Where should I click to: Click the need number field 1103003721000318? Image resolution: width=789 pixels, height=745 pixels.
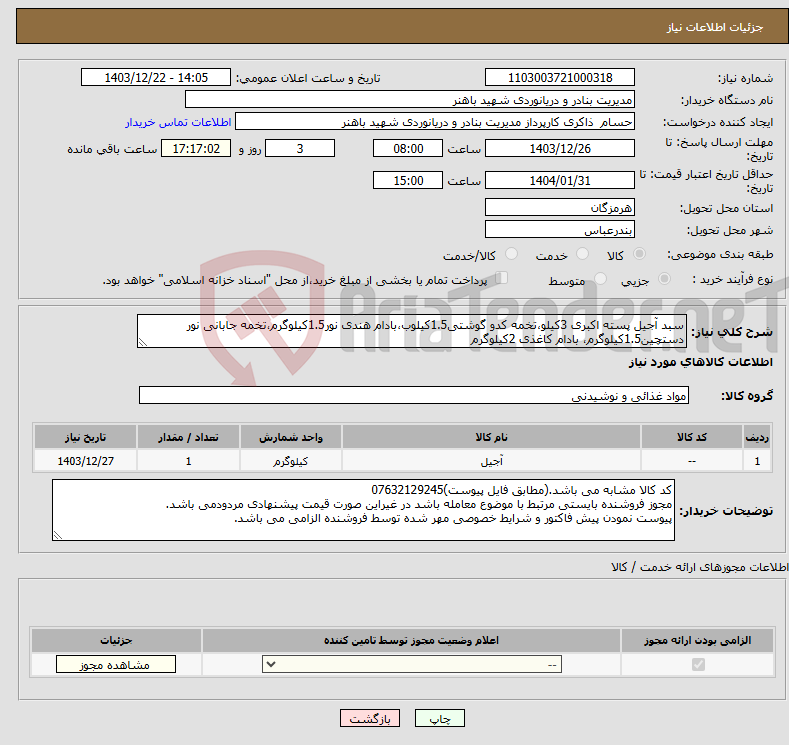560,77
